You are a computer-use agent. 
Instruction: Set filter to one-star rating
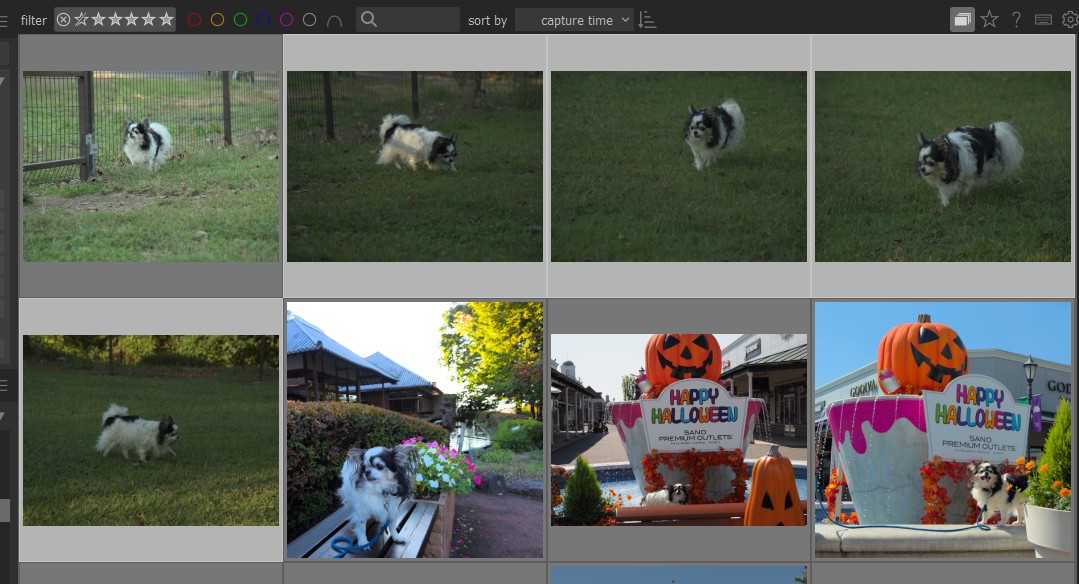[x=98, y=19]
